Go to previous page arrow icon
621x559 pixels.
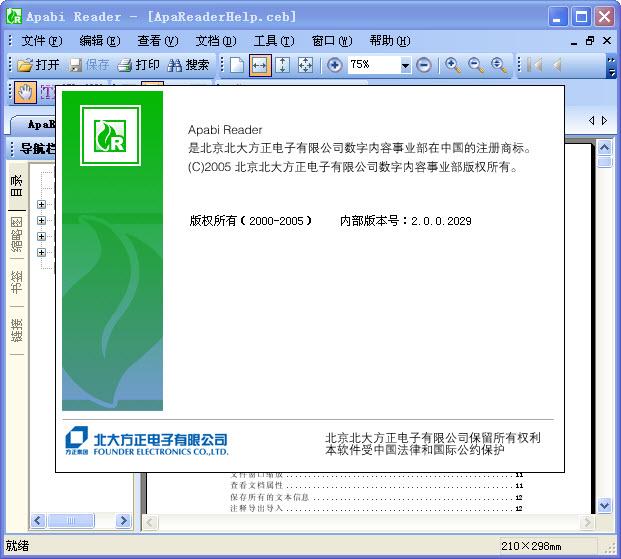[557, 65]
